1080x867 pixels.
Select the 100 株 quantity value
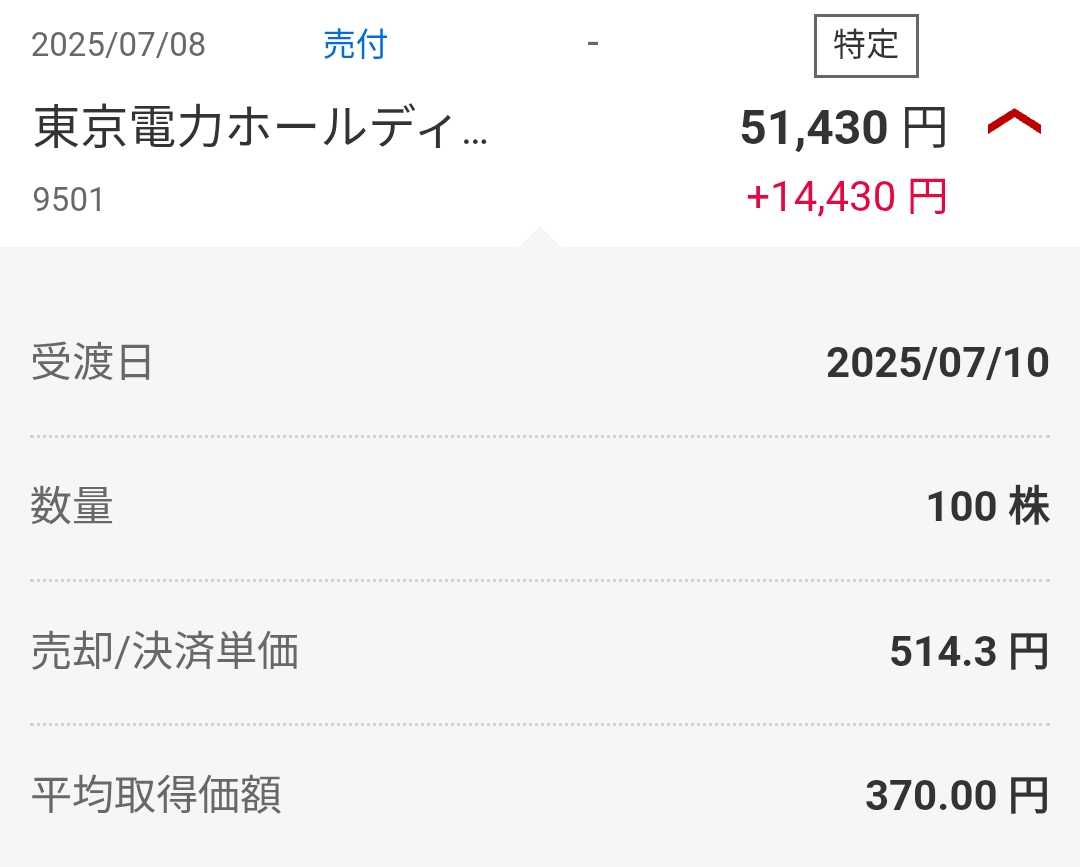point(987,508)
